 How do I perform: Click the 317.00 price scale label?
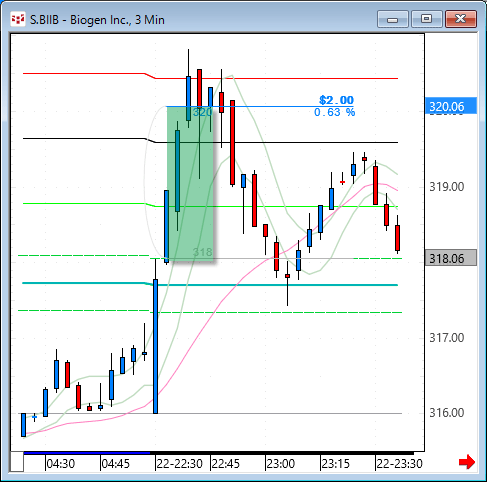pyautogui.click(x=447, y=338)
